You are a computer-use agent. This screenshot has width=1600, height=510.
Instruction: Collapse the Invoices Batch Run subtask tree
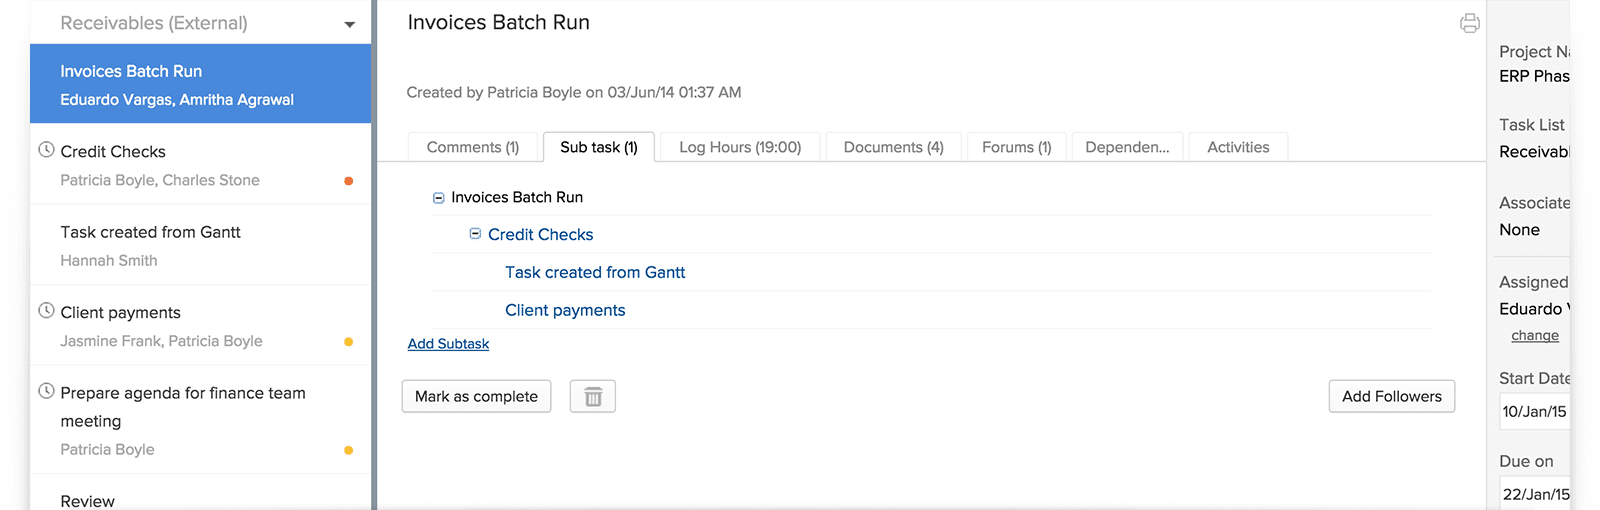(438, 198)
